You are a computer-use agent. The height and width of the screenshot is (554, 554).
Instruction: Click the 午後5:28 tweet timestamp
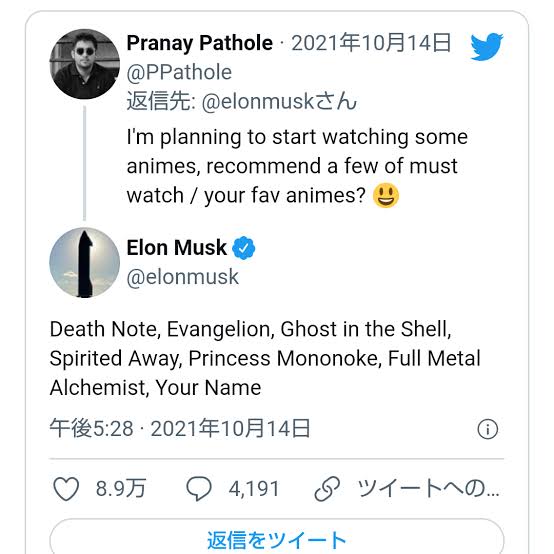coord(92,428)
